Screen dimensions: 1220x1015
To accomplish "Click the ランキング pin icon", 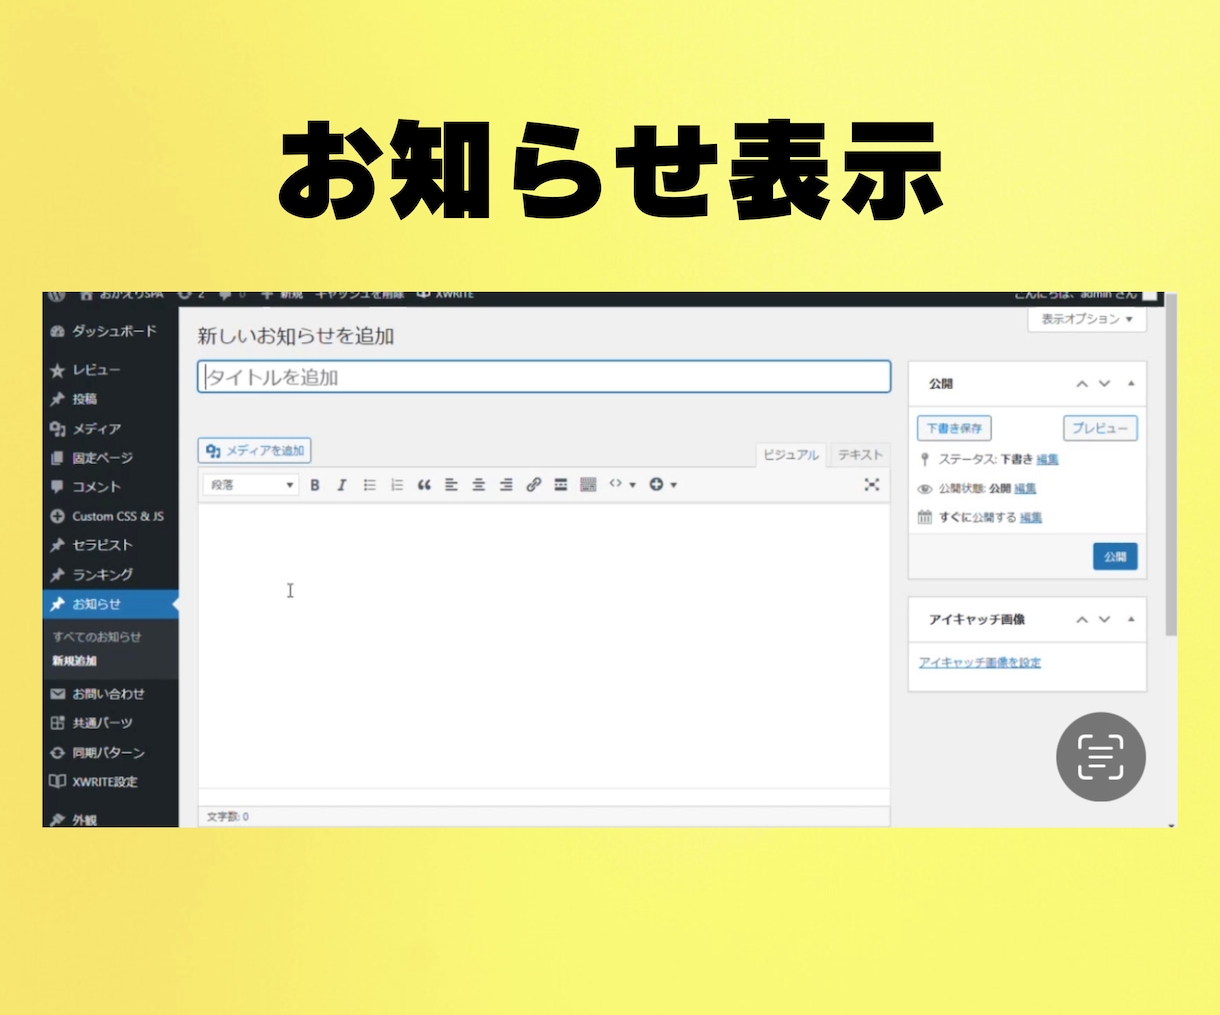I will 57,575.
